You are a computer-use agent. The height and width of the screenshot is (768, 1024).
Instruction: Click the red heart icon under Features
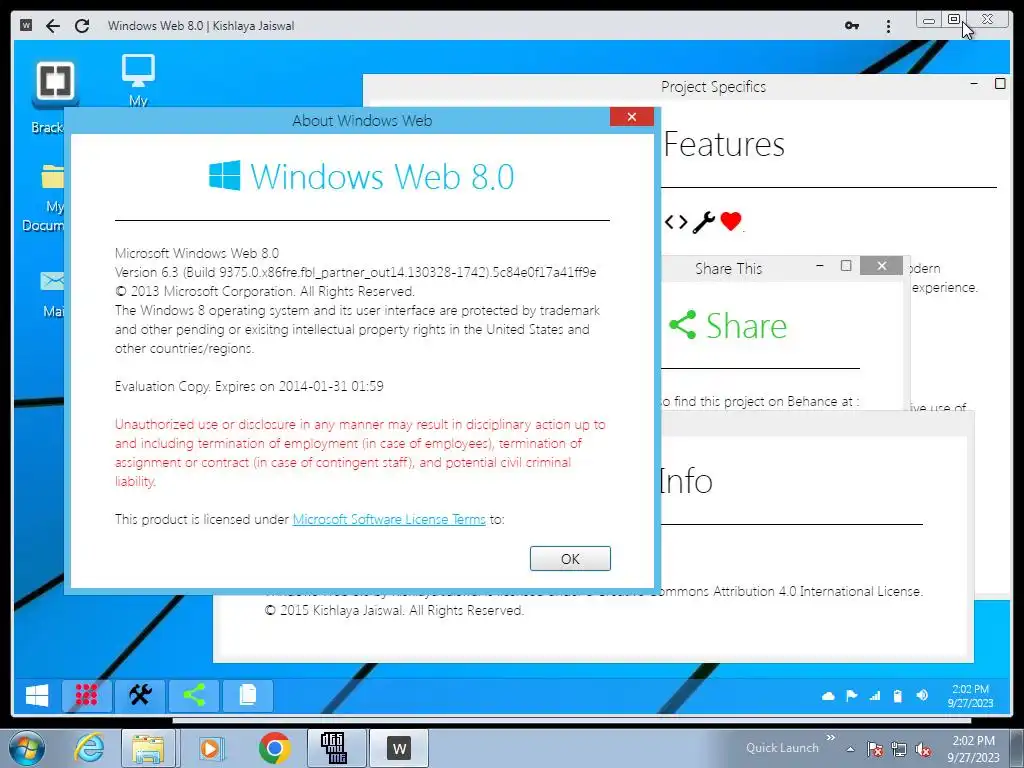(x=731, y=221)
